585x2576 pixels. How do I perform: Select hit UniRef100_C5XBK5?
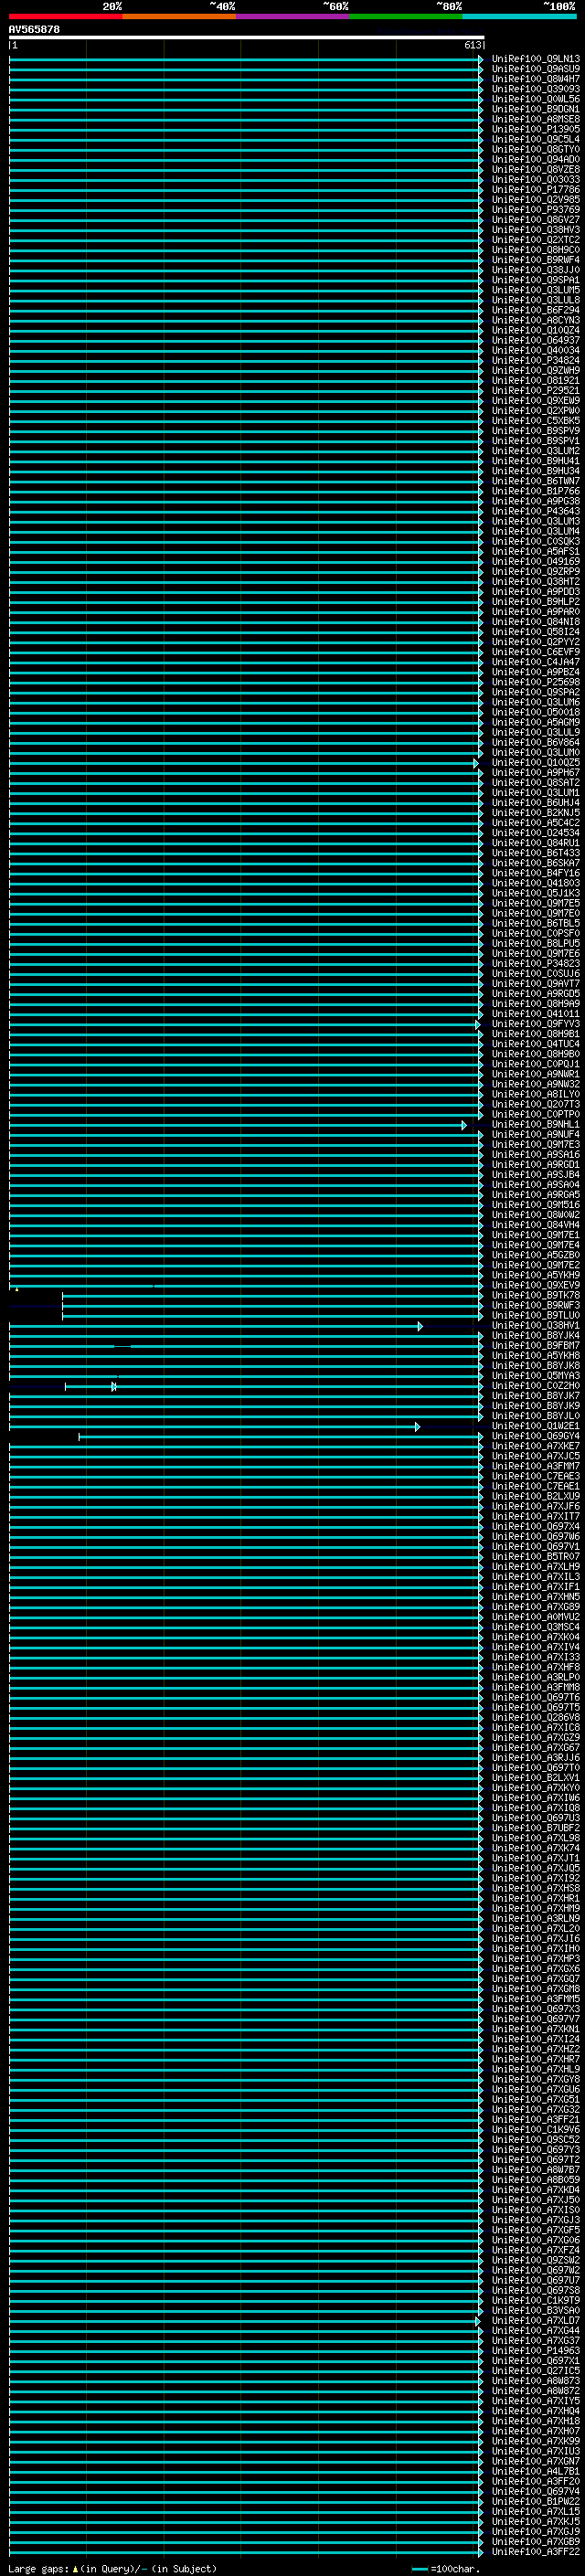536,421
